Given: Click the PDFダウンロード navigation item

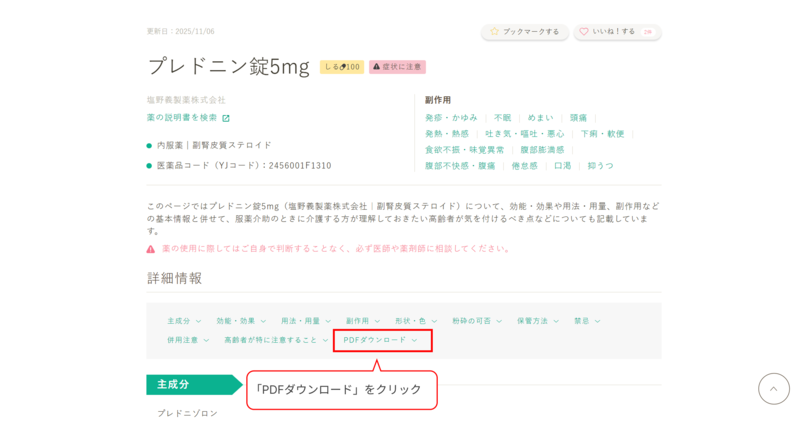Looking at the screenshot, I should pos(381,340).
